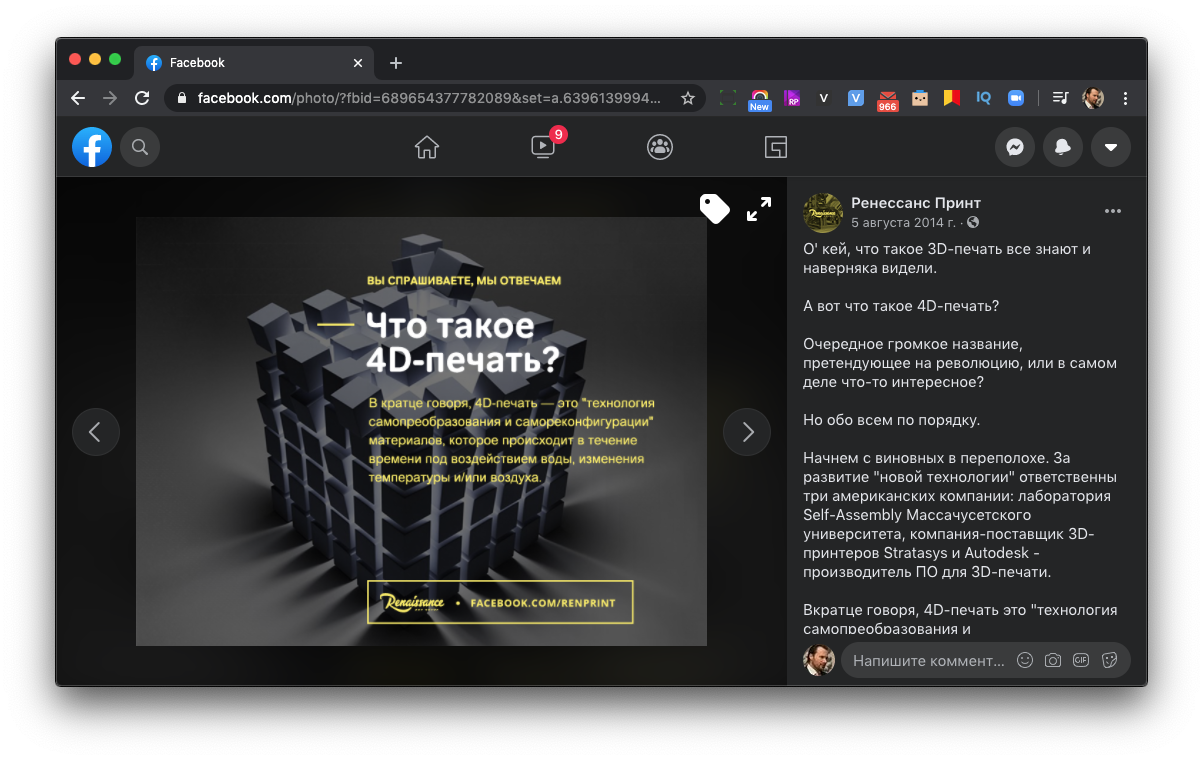1203x760 pixels.
Task: Click the public audience globe icon
Action: 973,222
